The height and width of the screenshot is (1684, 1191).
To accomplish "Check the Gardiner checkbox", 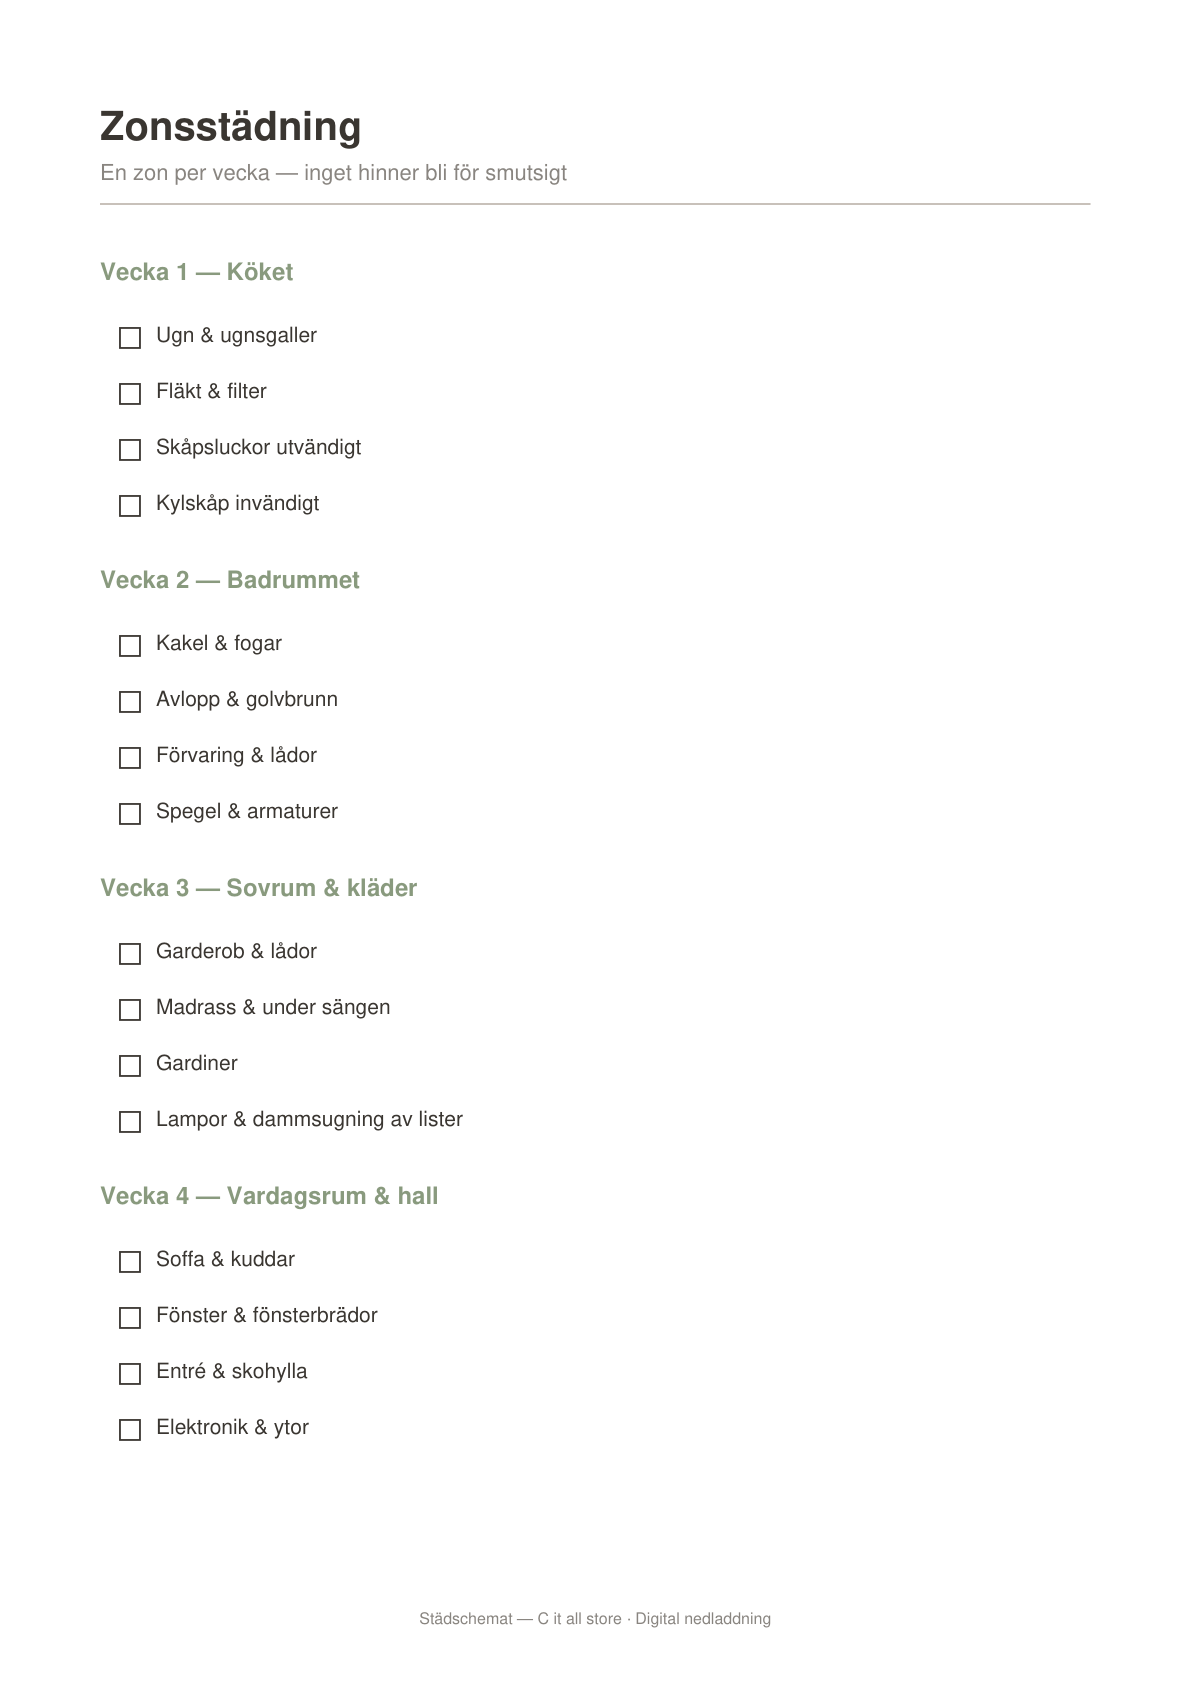I will [x=130, y=1066].
